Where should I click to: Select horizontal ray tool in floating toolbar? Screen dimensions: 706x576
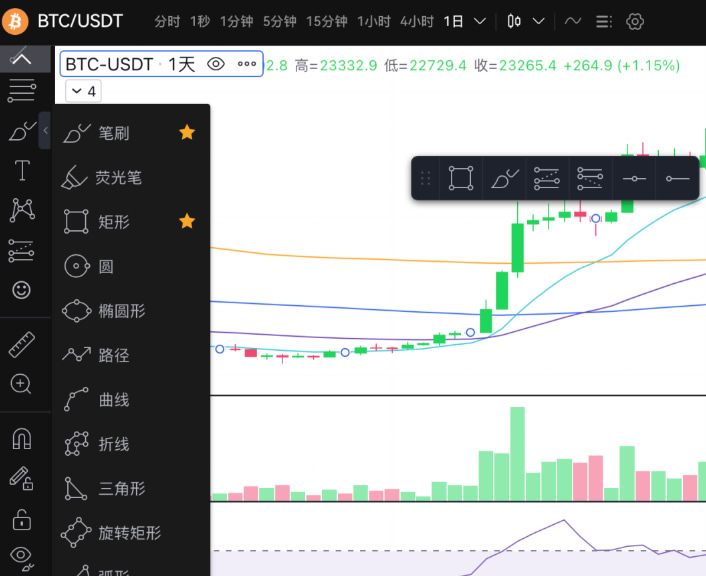click(677, 179)
